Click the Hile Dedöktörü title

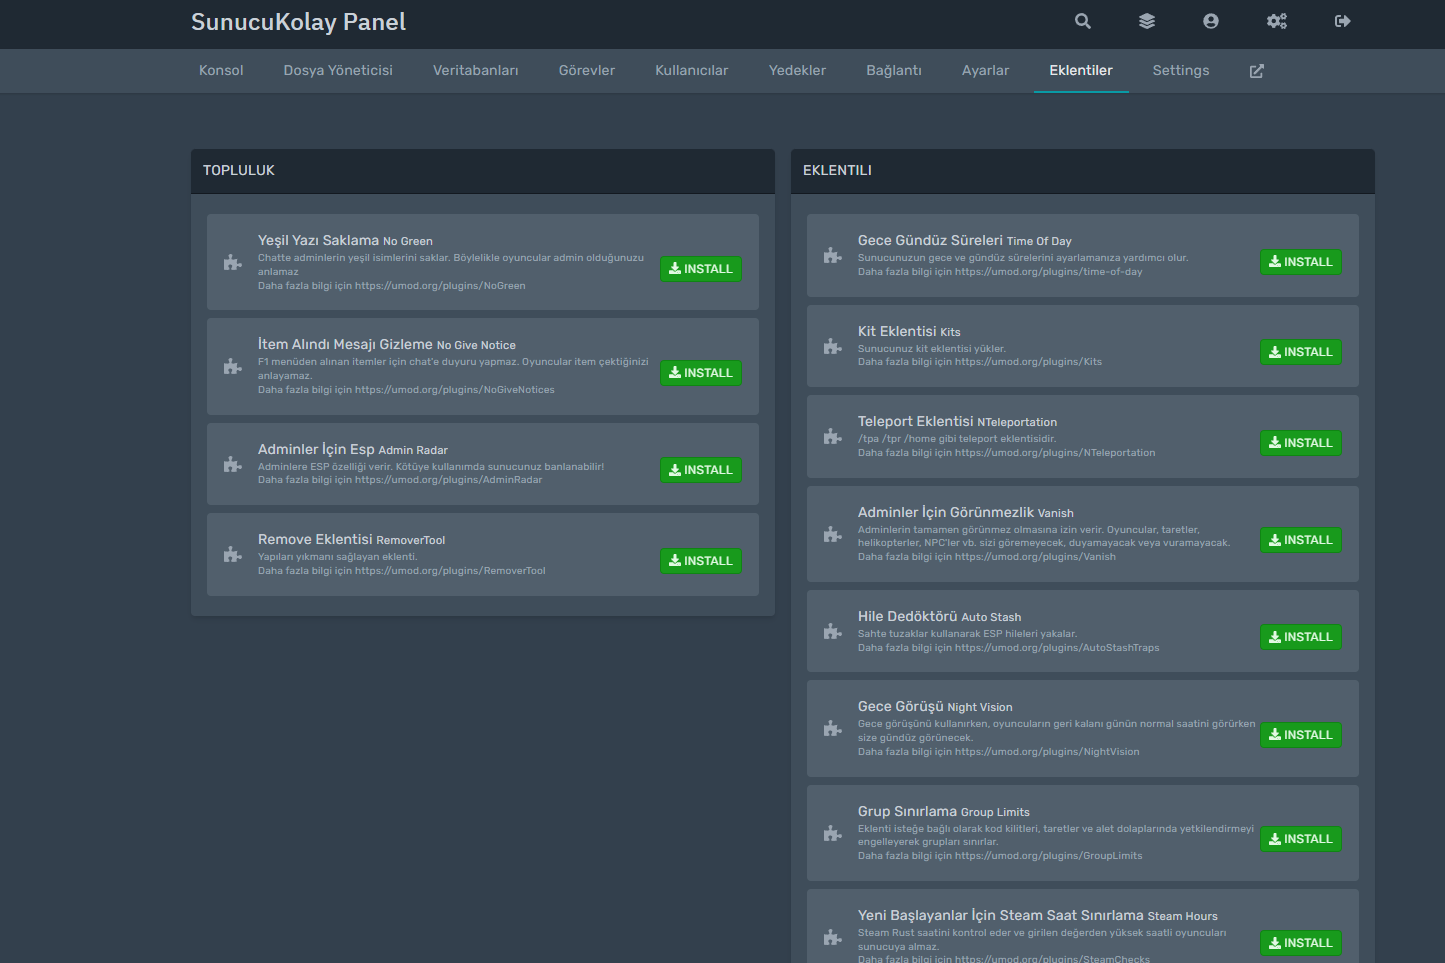(x=908, y=616)
